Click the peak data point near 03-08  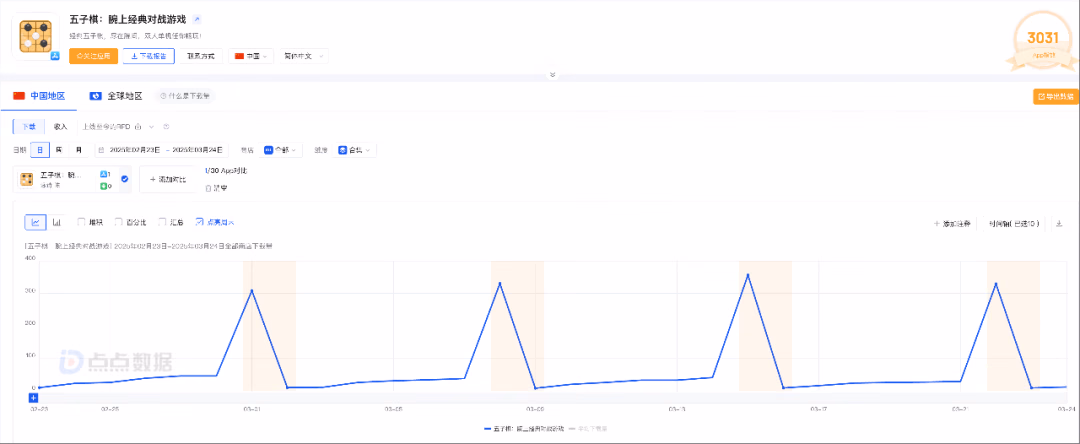(x=500, y=283)
